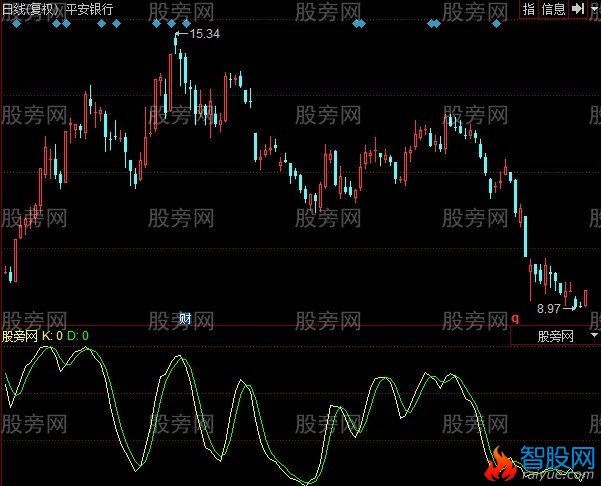Click the 财 financial marker icon

point(185,319)
